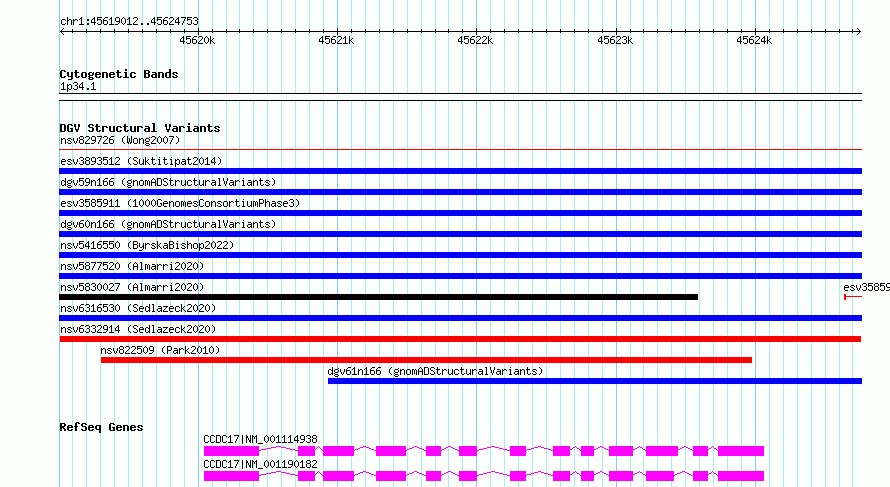
Task: Click first exon of CCDC17 NM_001114938
Action: [x=232, y=451]
